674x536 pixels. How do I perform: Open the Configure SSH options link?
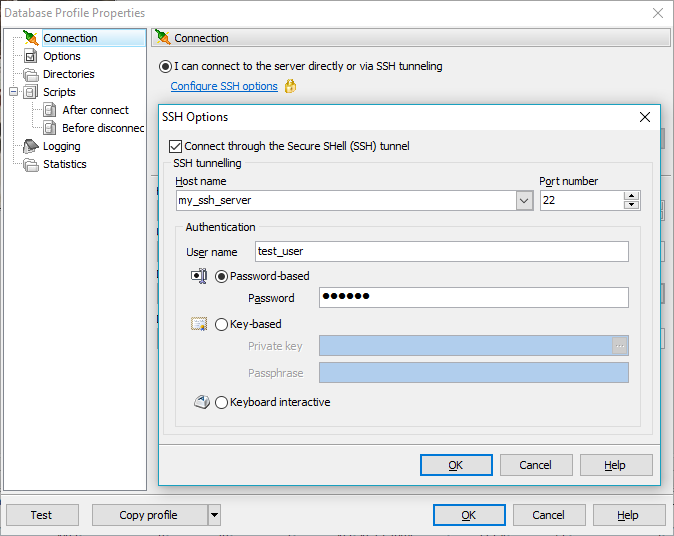tap(224, 87)
